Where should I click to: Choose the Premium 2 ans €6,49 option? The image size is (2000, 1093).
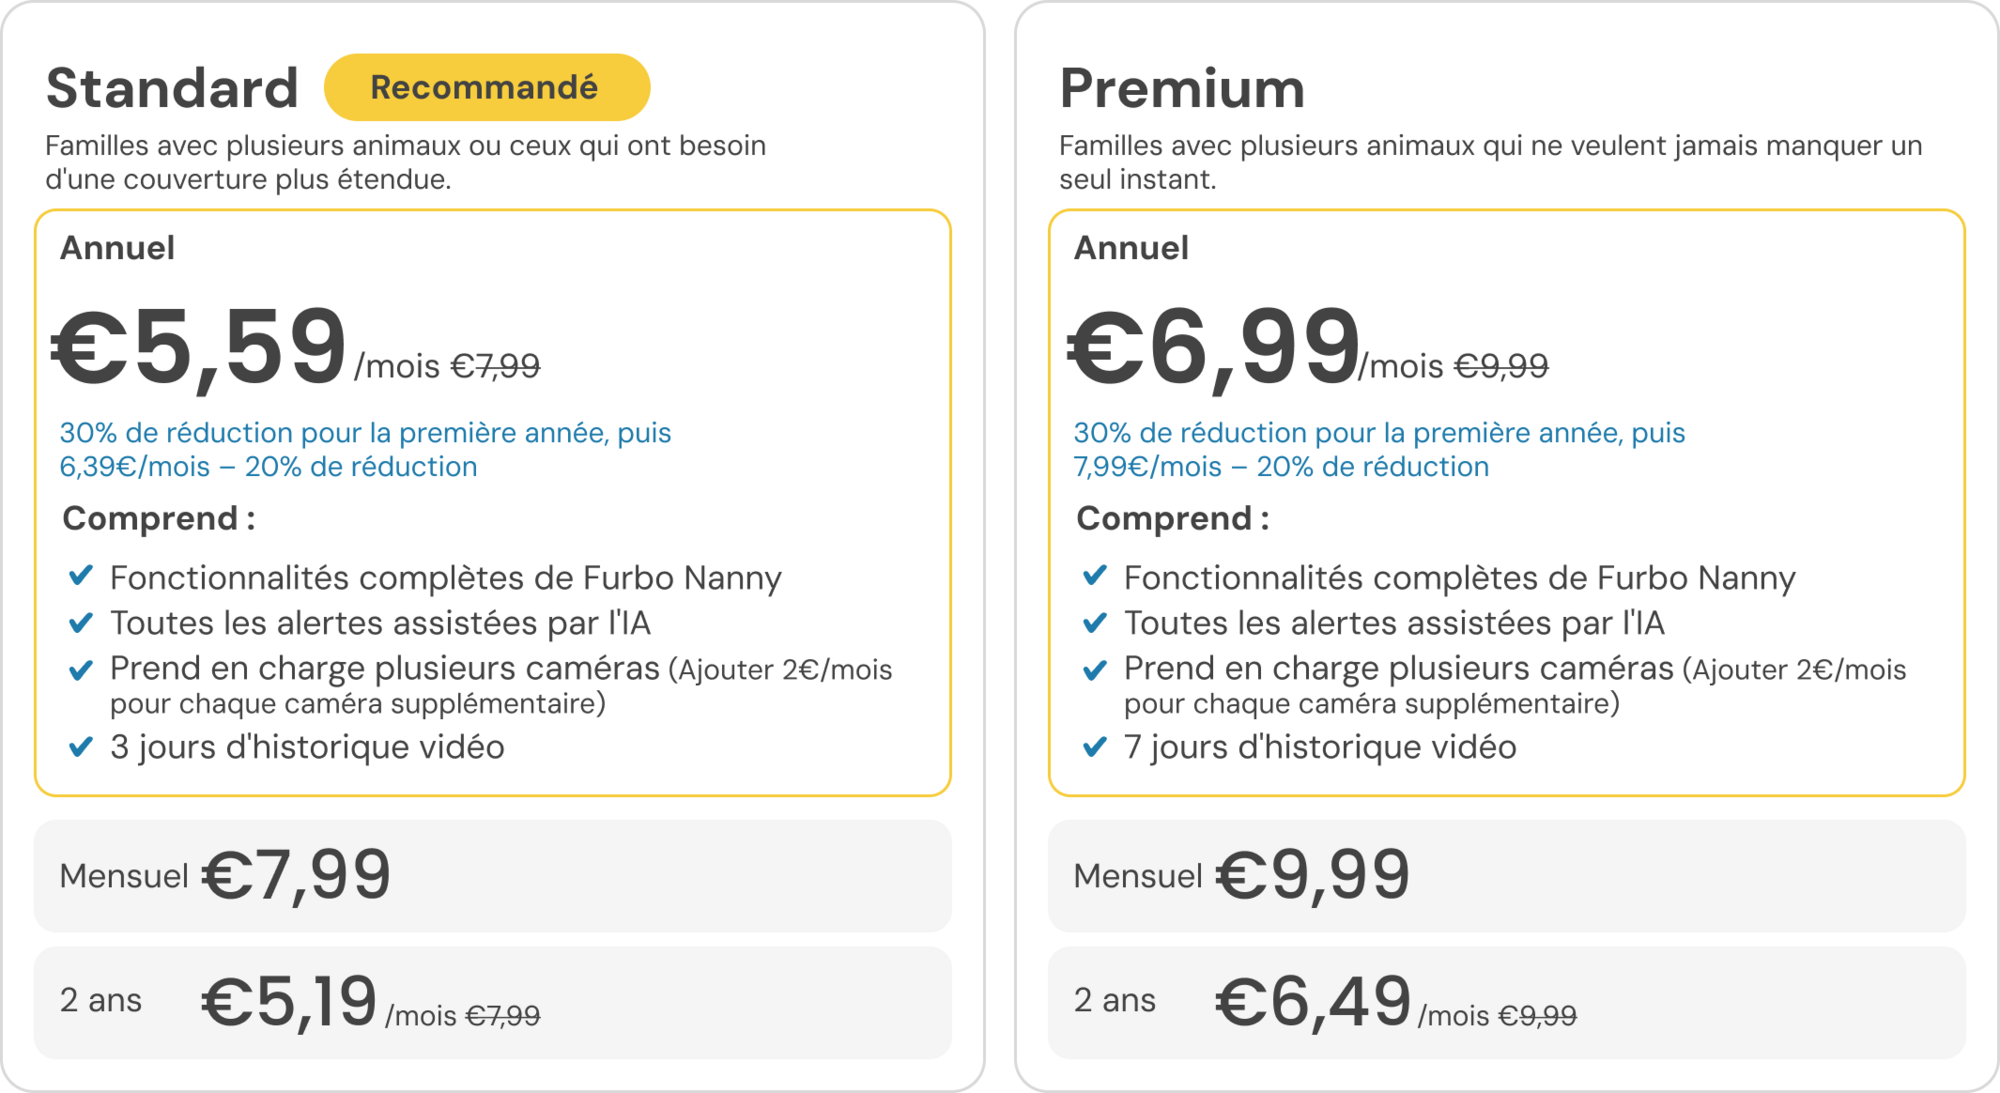[1506, 1002]
